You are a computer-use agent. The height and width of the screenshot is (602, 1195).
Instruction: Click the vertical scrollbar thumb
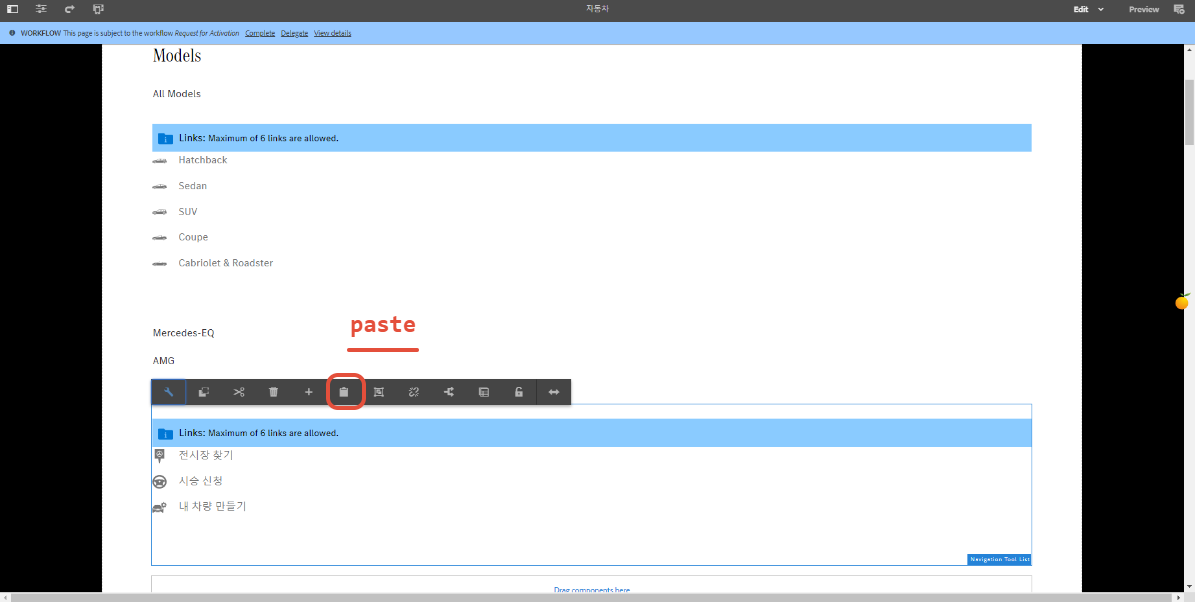point(1189,110)
